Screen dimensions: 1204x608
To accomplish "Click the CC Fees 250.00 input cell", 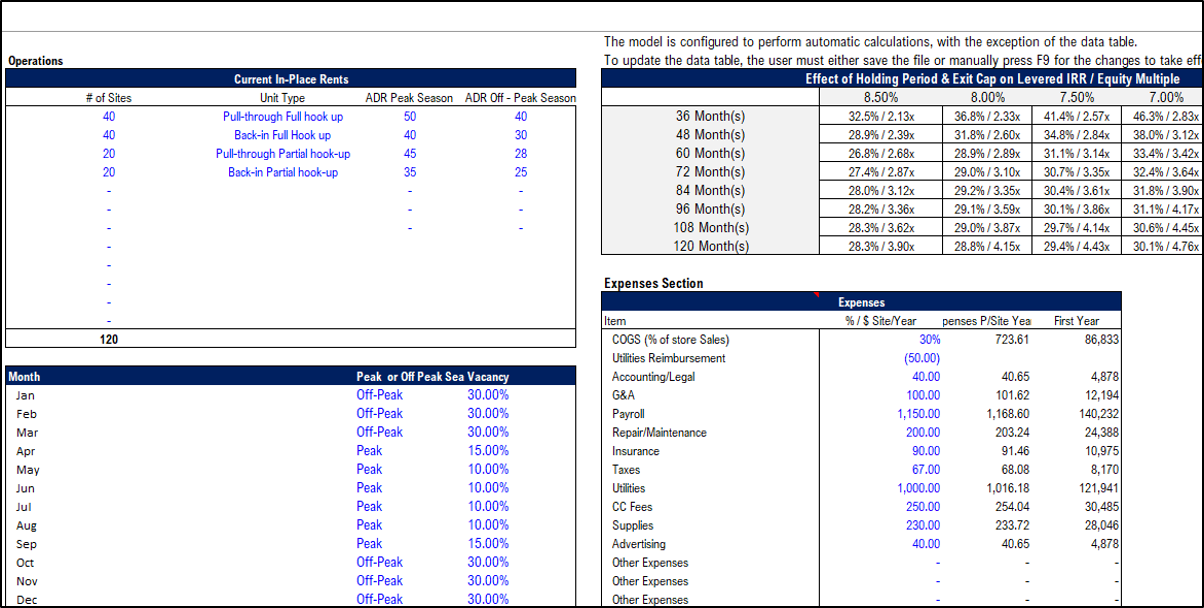I will [922, 507].
